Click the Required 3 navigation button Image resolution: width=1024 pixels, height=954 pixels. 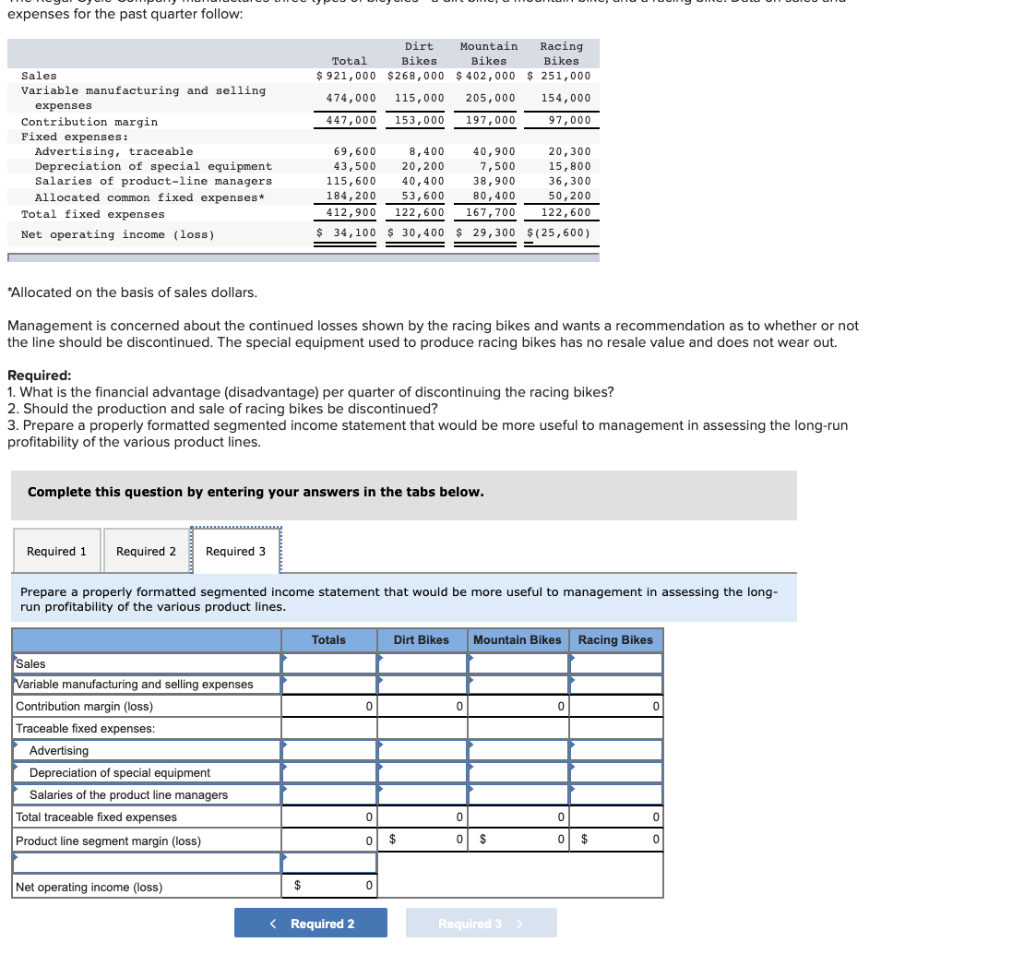point(481,922)
